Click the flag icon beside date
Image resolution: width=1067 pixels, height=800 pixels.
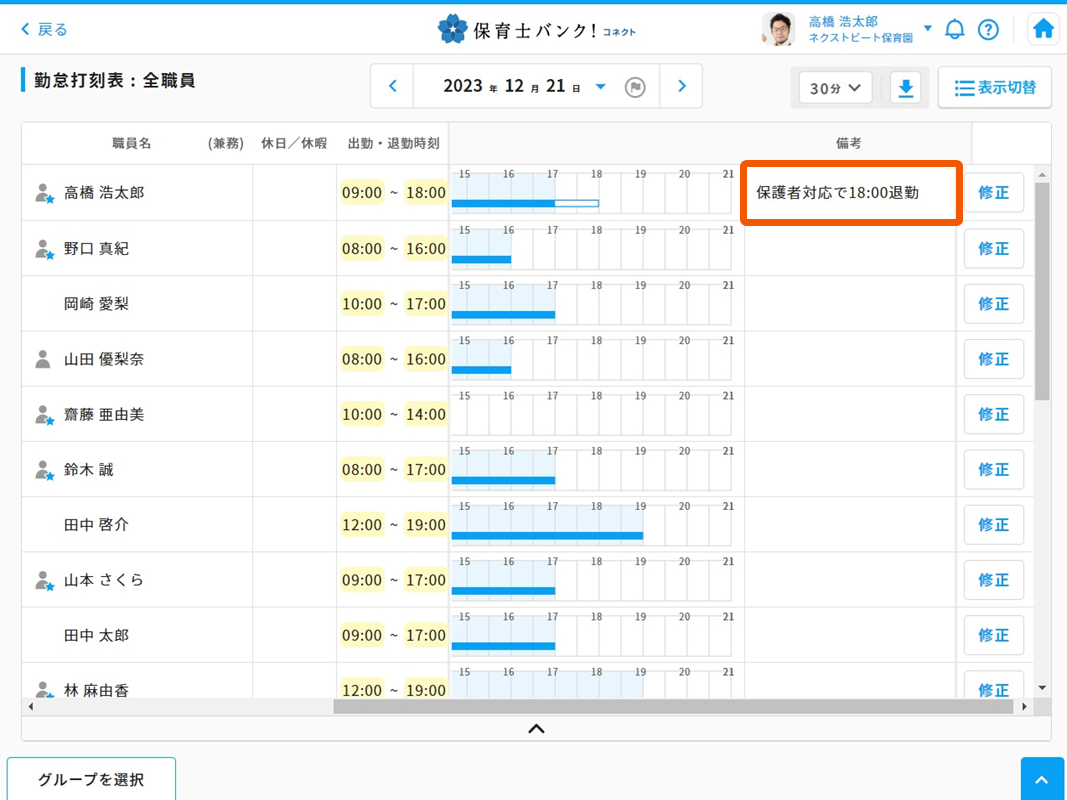635,87
